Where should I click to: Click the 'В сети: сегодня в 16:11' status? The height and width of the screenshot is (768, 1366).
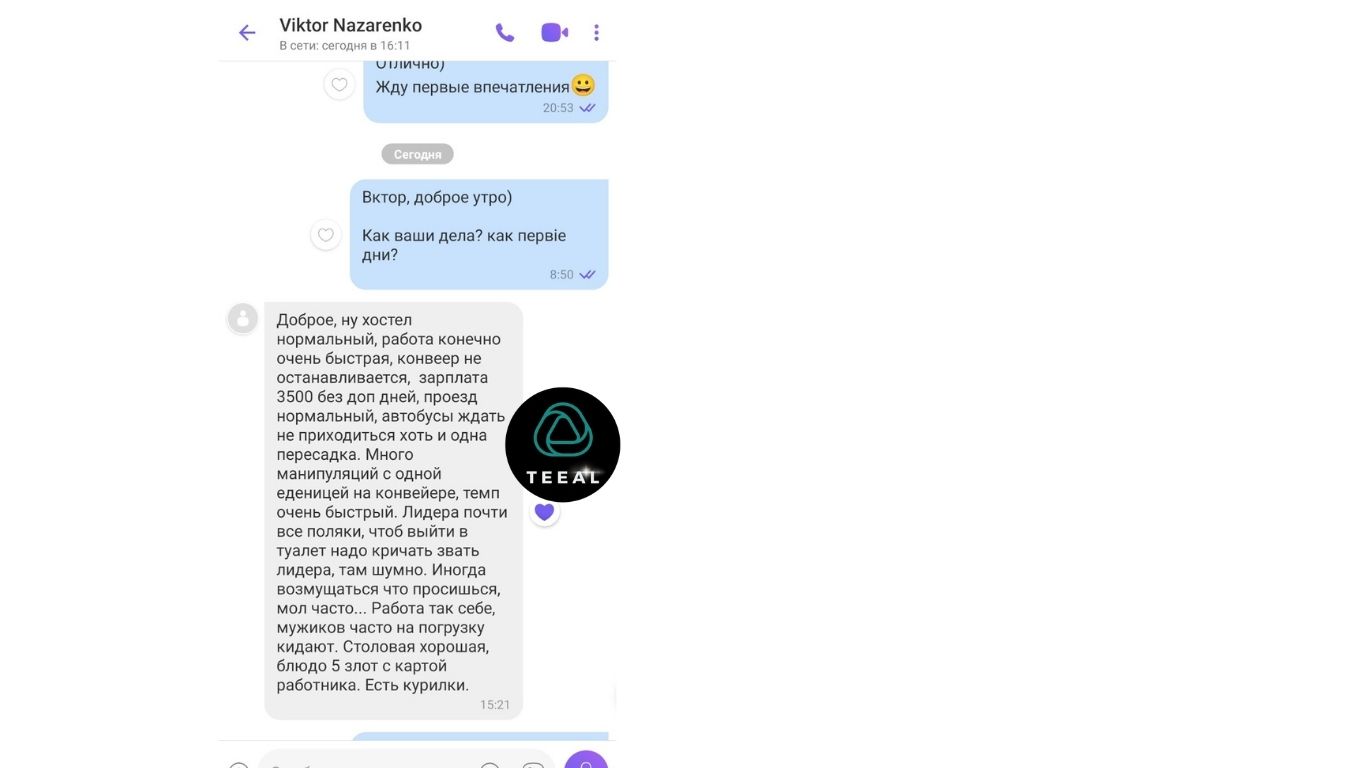coord(345,46)
